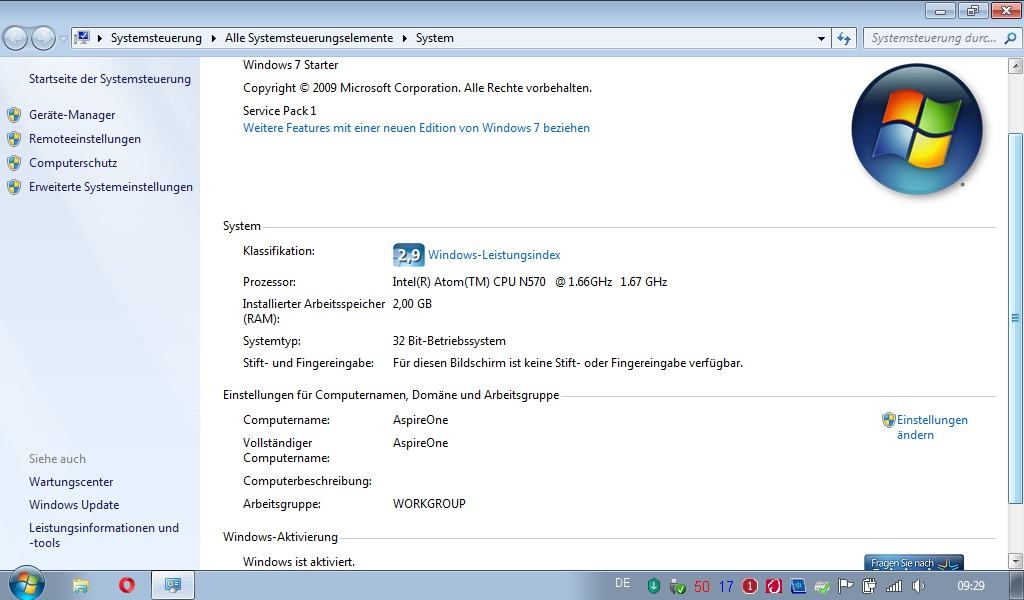Click the '2,00 GB' RAM value
The width and height of the screenshot is (1024, 600).
pyautogui.click(x=412, y=304)
